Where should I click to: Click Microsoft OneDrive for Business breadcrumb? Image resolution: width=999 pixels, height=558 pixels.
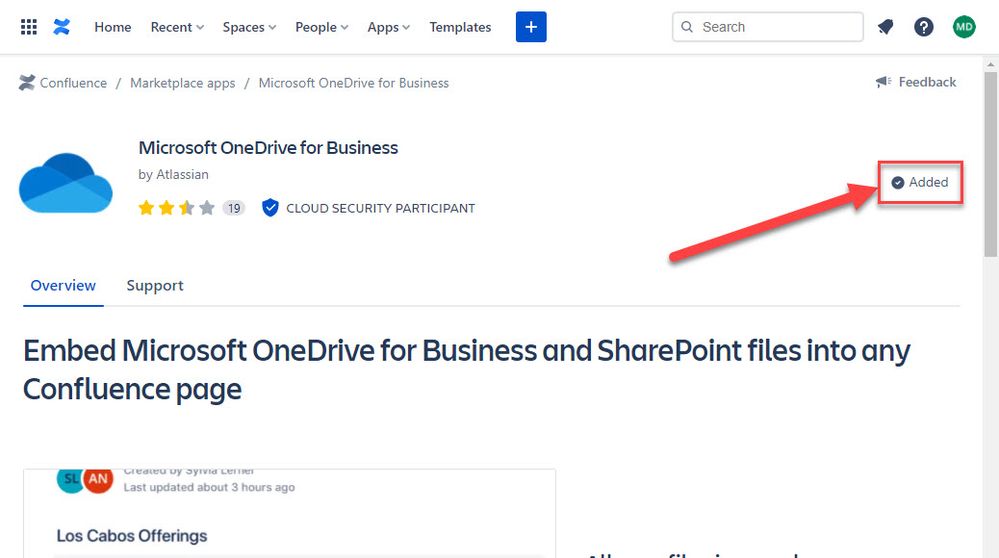tap(354, 83)
